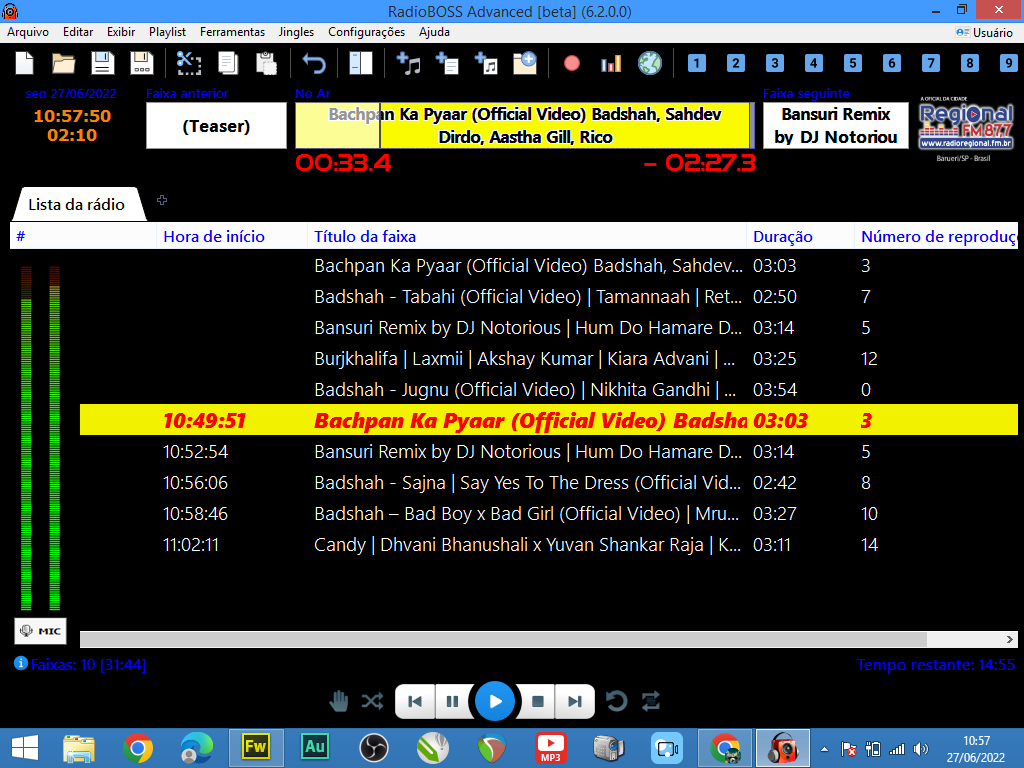Open the Arquivo menu
The height and width of the screenshot is (768, 1024).
[x=28, y=32]
